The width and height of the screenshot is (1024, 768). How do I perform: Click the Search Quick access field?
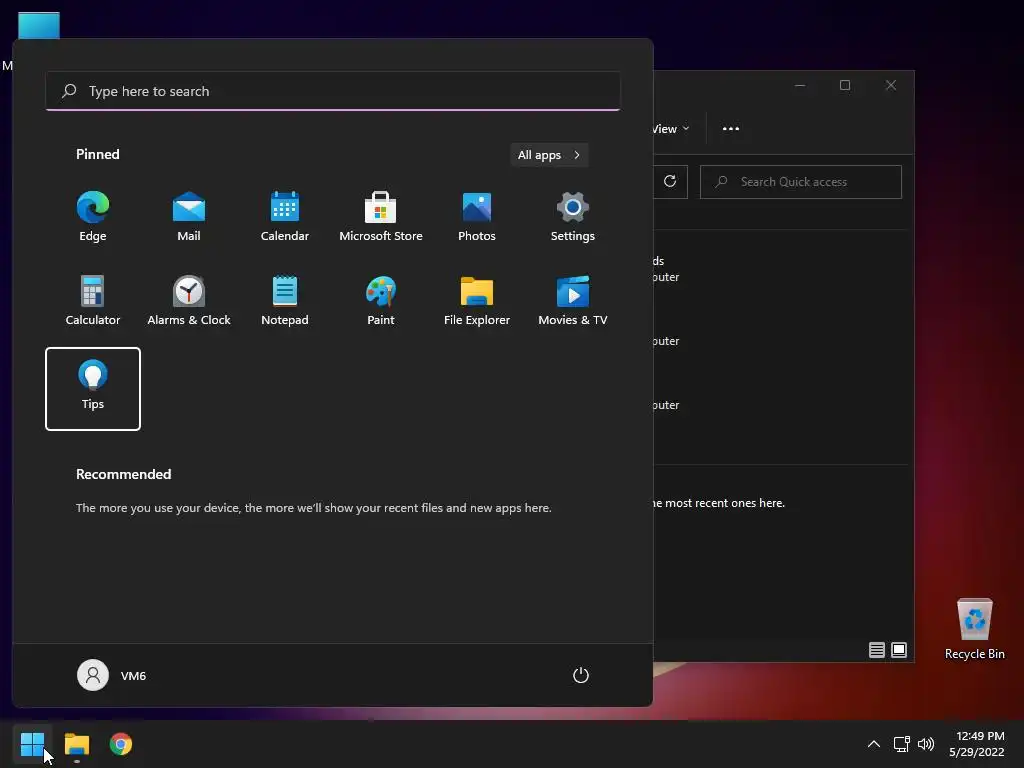click(x=801, y=182)
